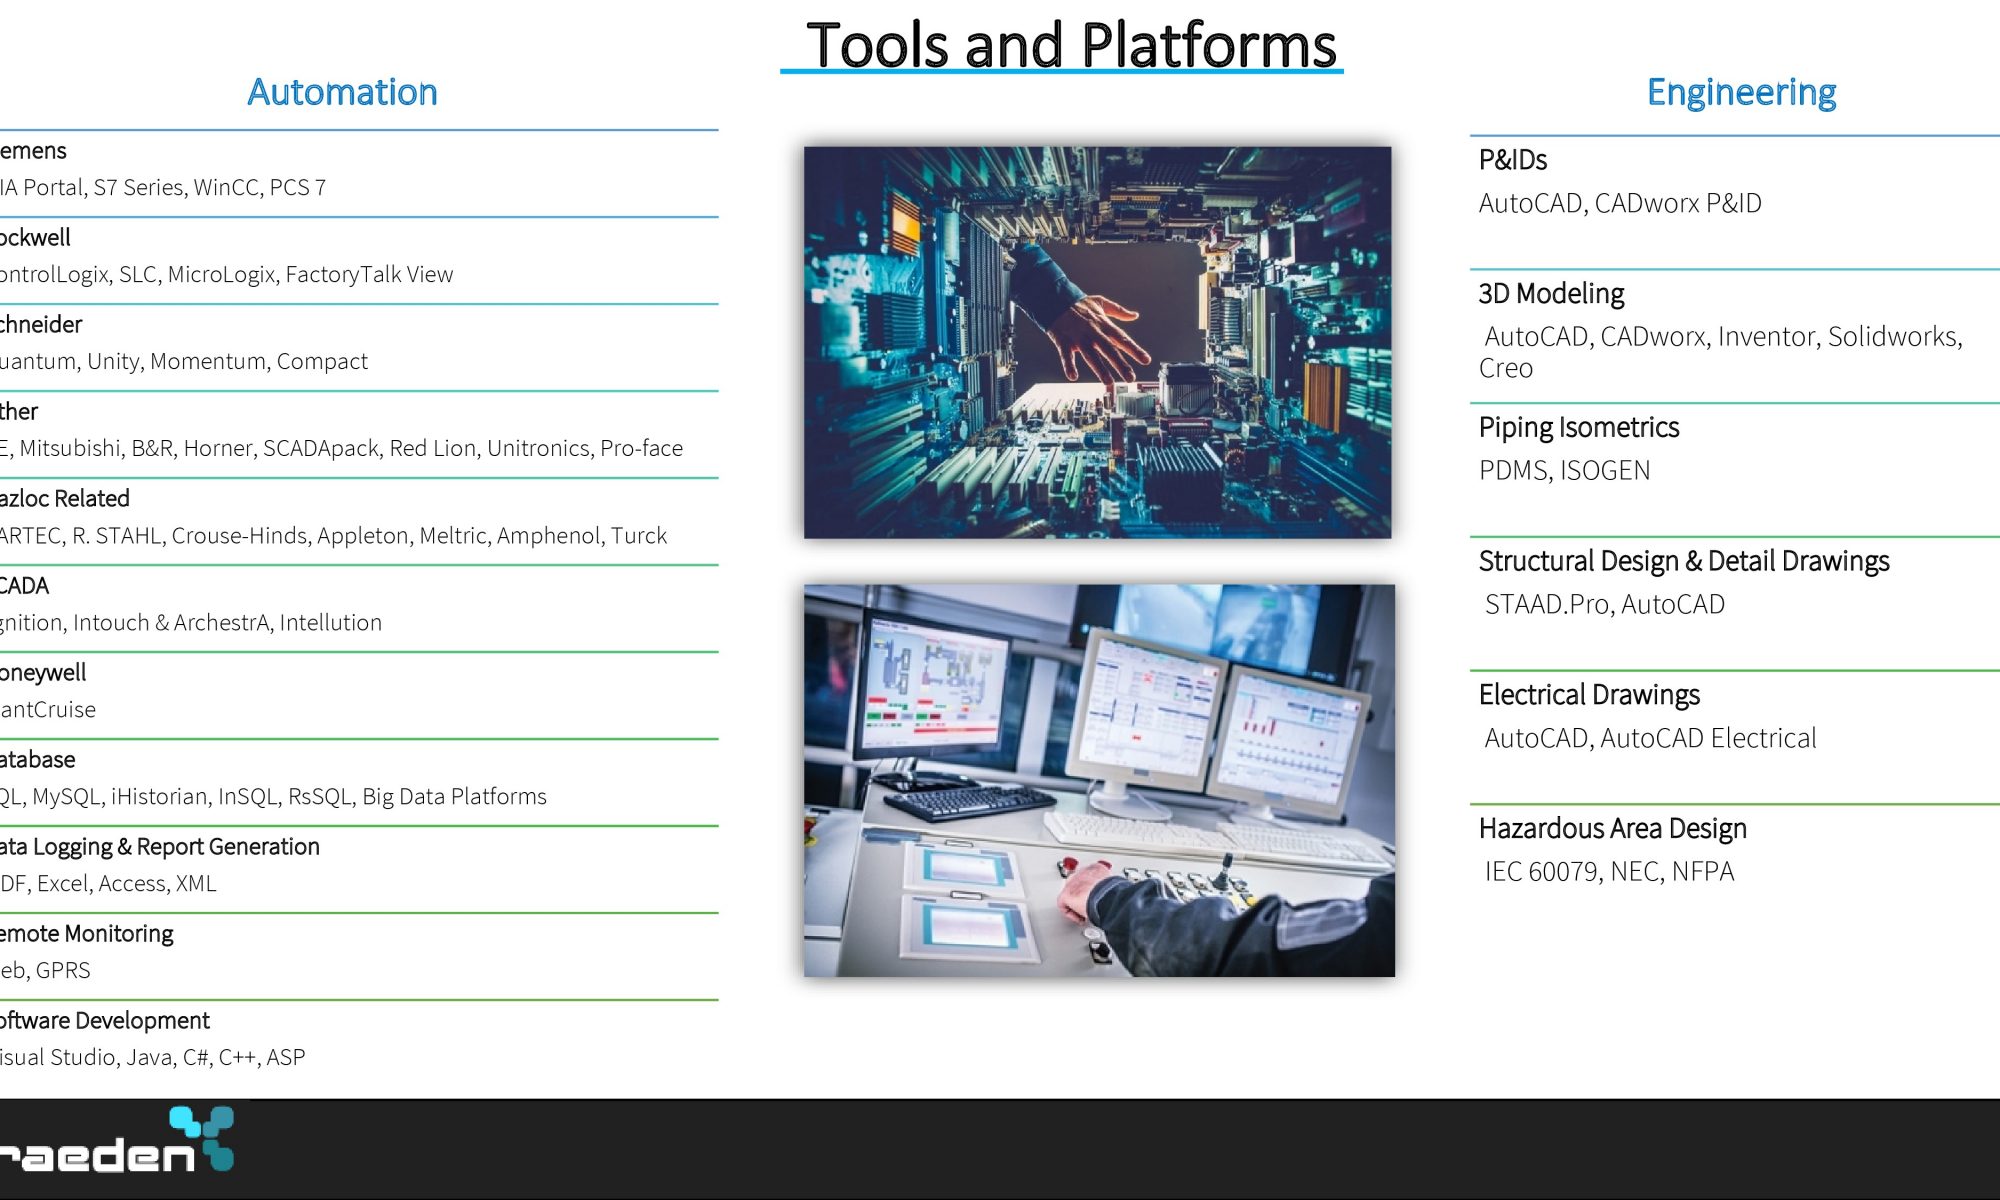Viewport: 2000px width, 1200px height.
Task: Select the 'STAAD.Pro, AutoCAD' line
Action: click(x=1605, y=604)
